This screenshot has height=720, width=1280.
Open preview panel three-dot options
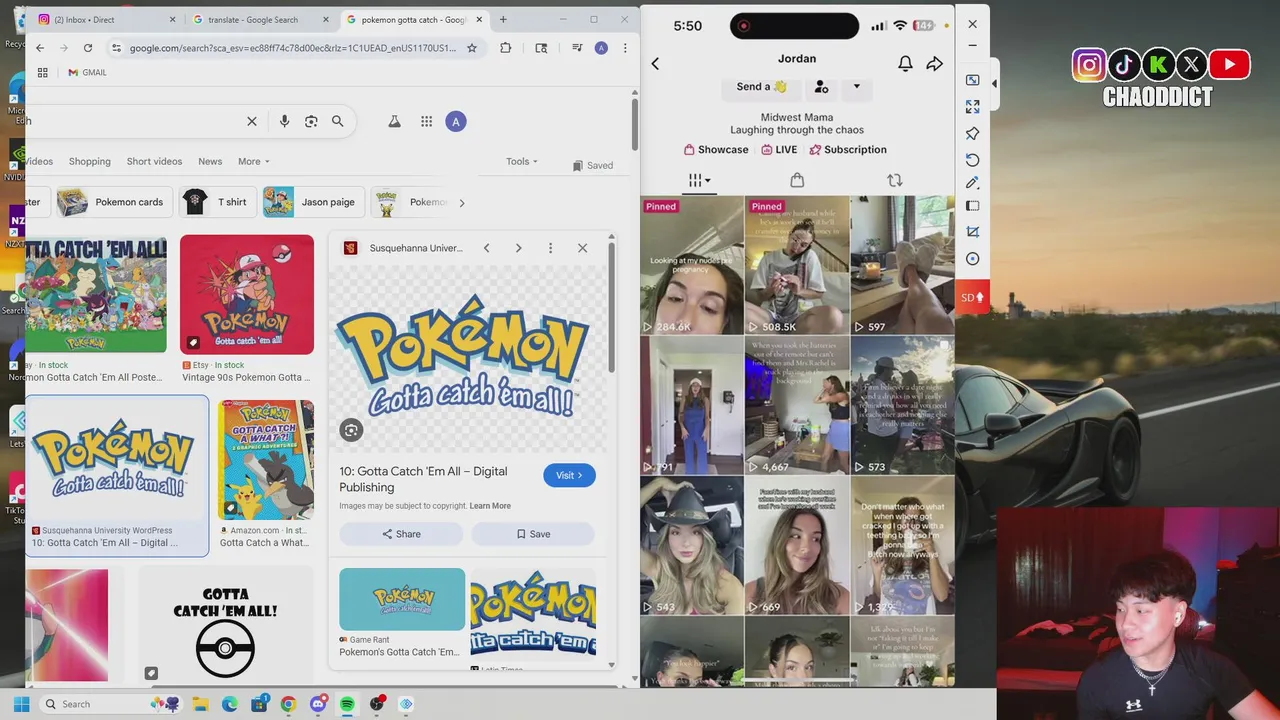point(550,248)
